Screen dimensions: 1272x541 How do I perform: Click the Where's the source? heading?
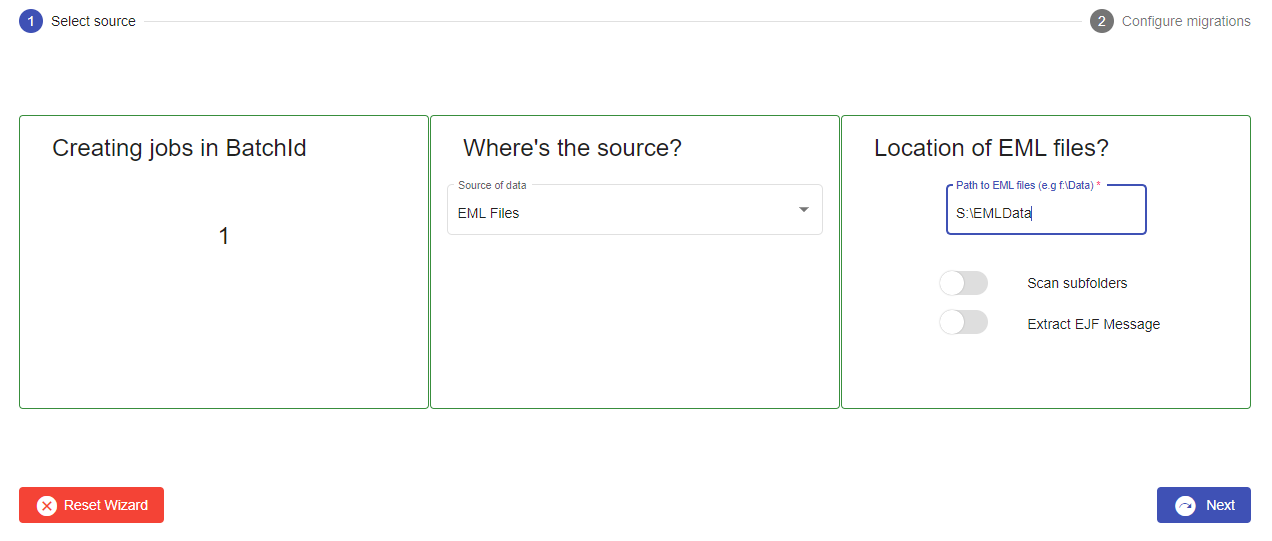(x=572, y=149)
